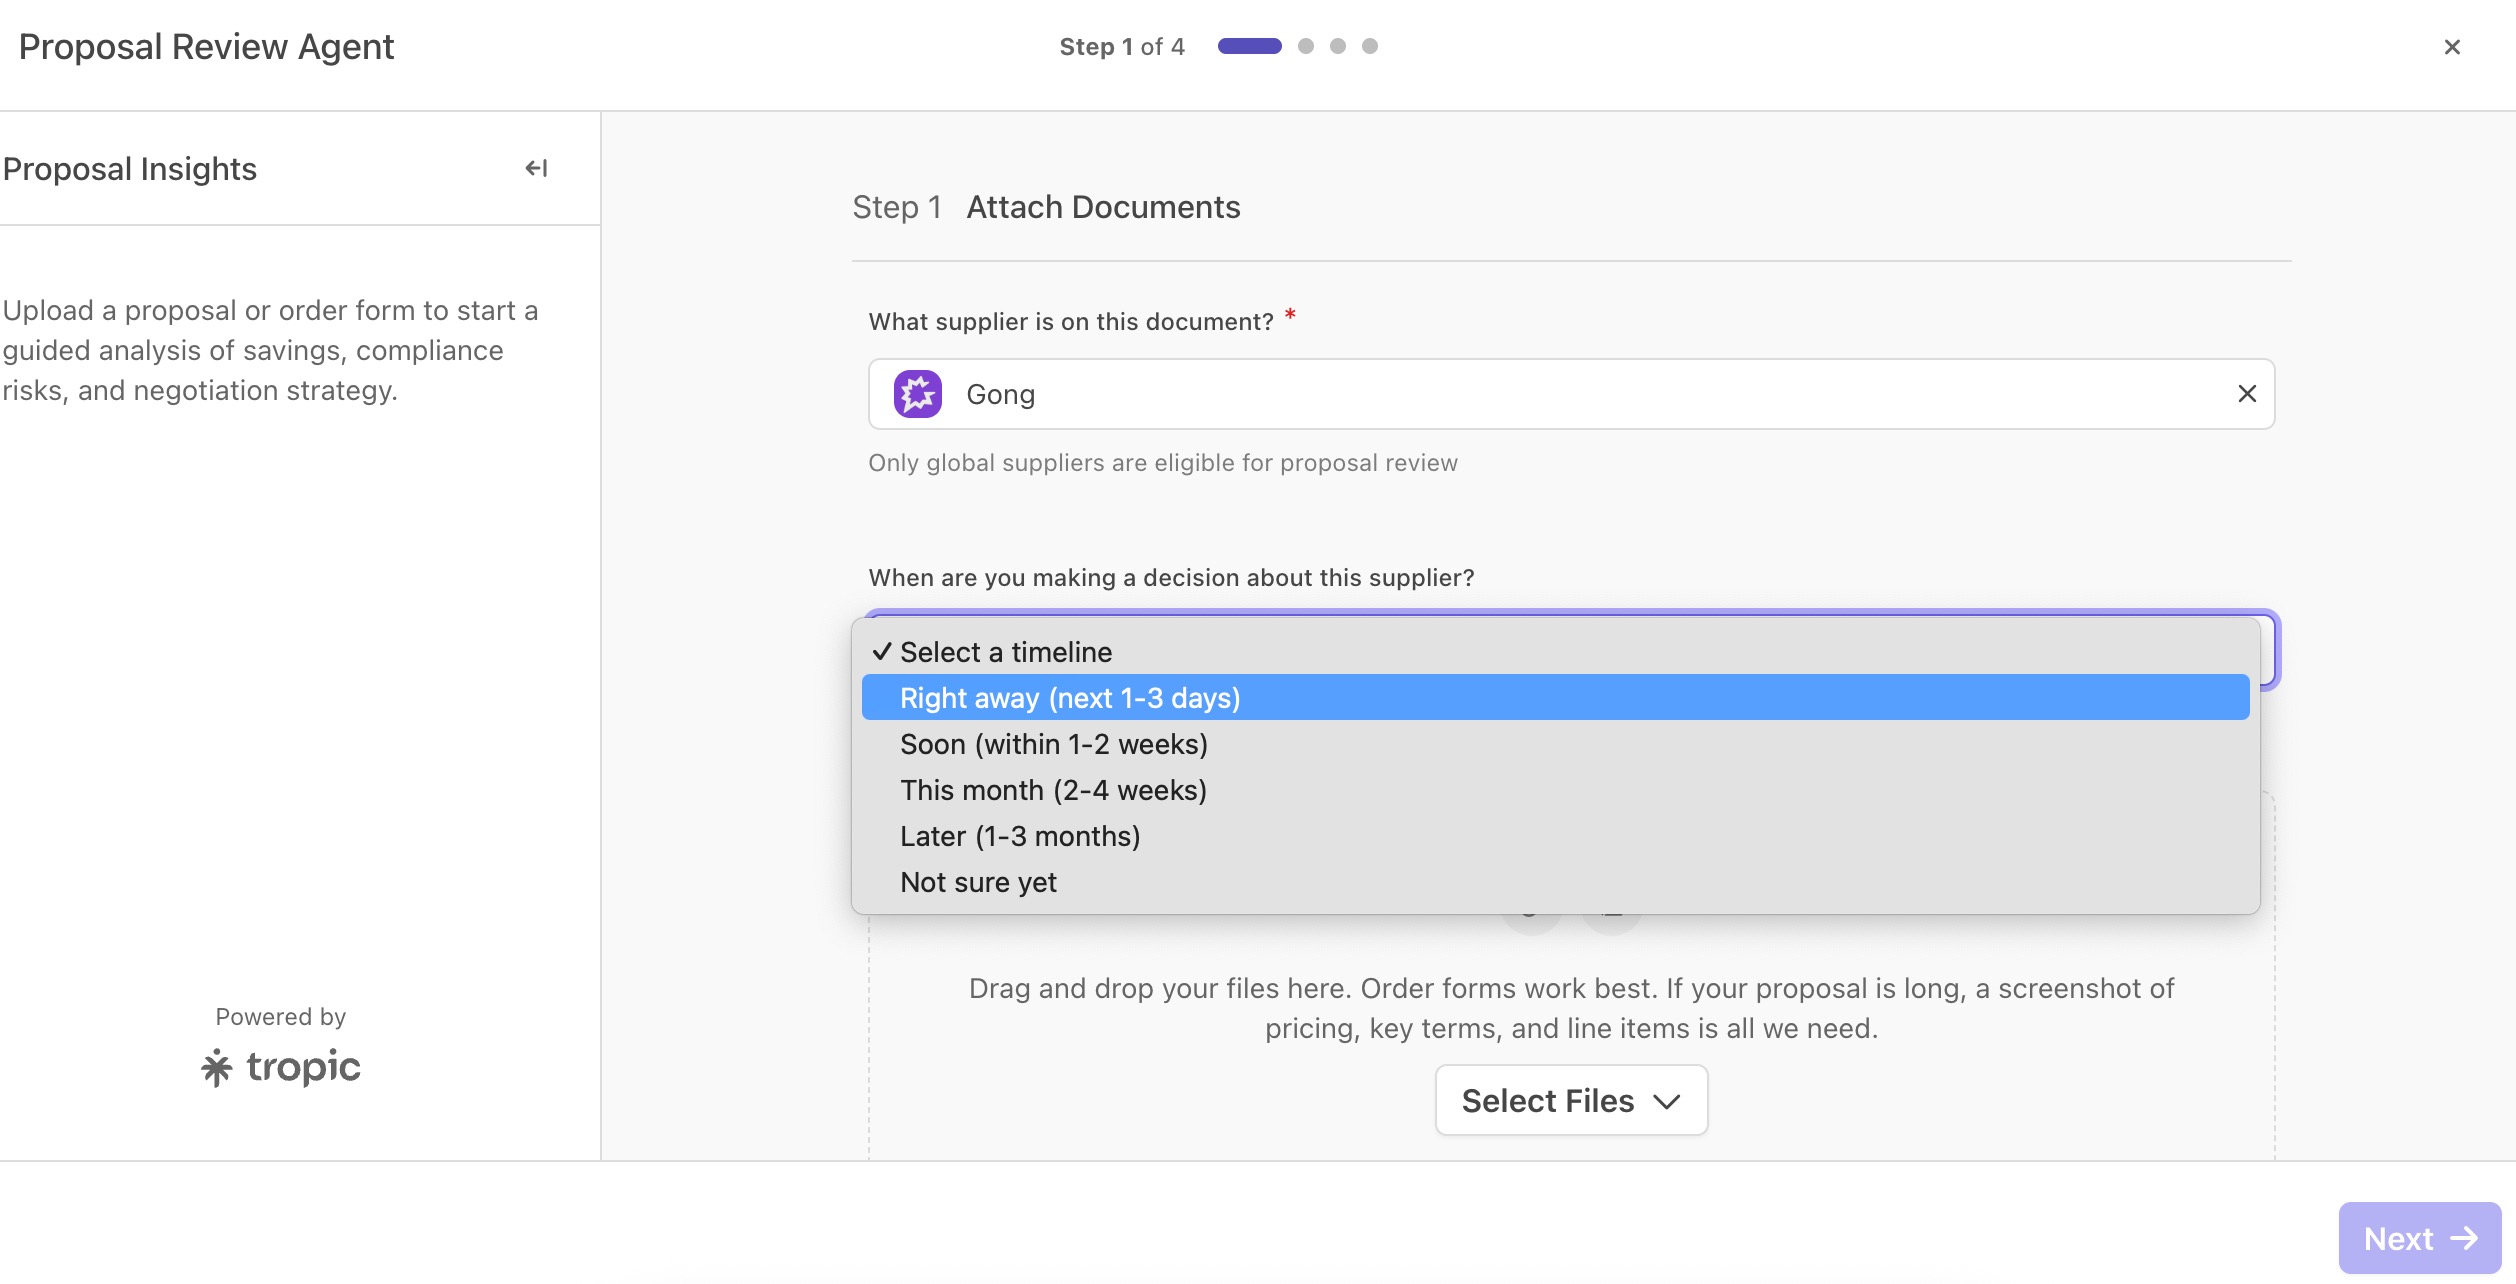Keep the checked 'Select a timeline' placeholder
The height and width of the screenshot is (1284, 2516).
[1005, 652]
